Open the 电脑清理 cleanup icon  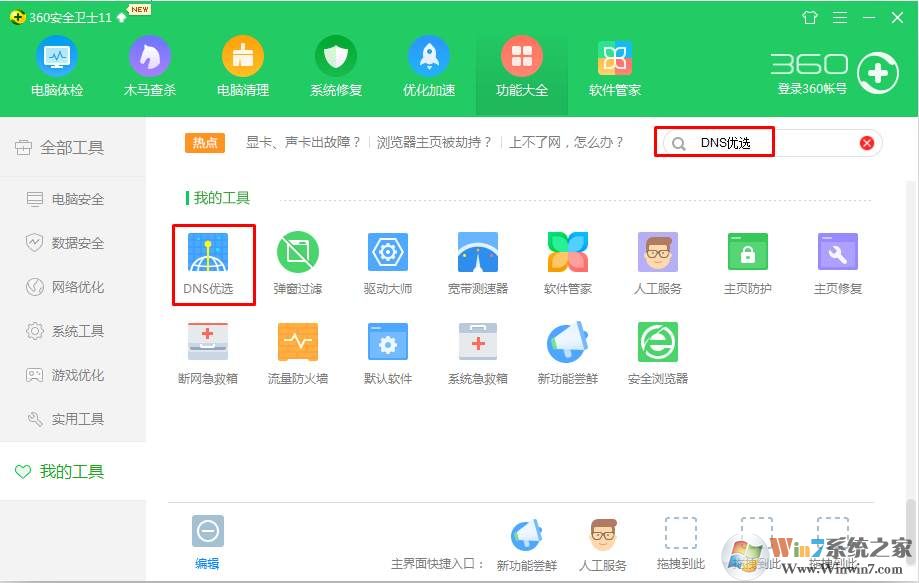point(243,57)
